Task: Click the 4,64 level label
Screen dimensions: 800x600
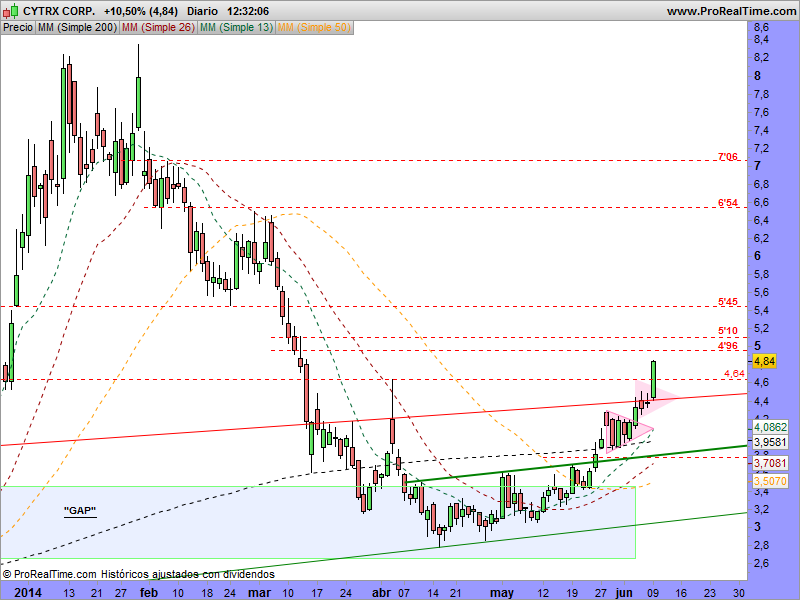Action: (x=734, y=373)
